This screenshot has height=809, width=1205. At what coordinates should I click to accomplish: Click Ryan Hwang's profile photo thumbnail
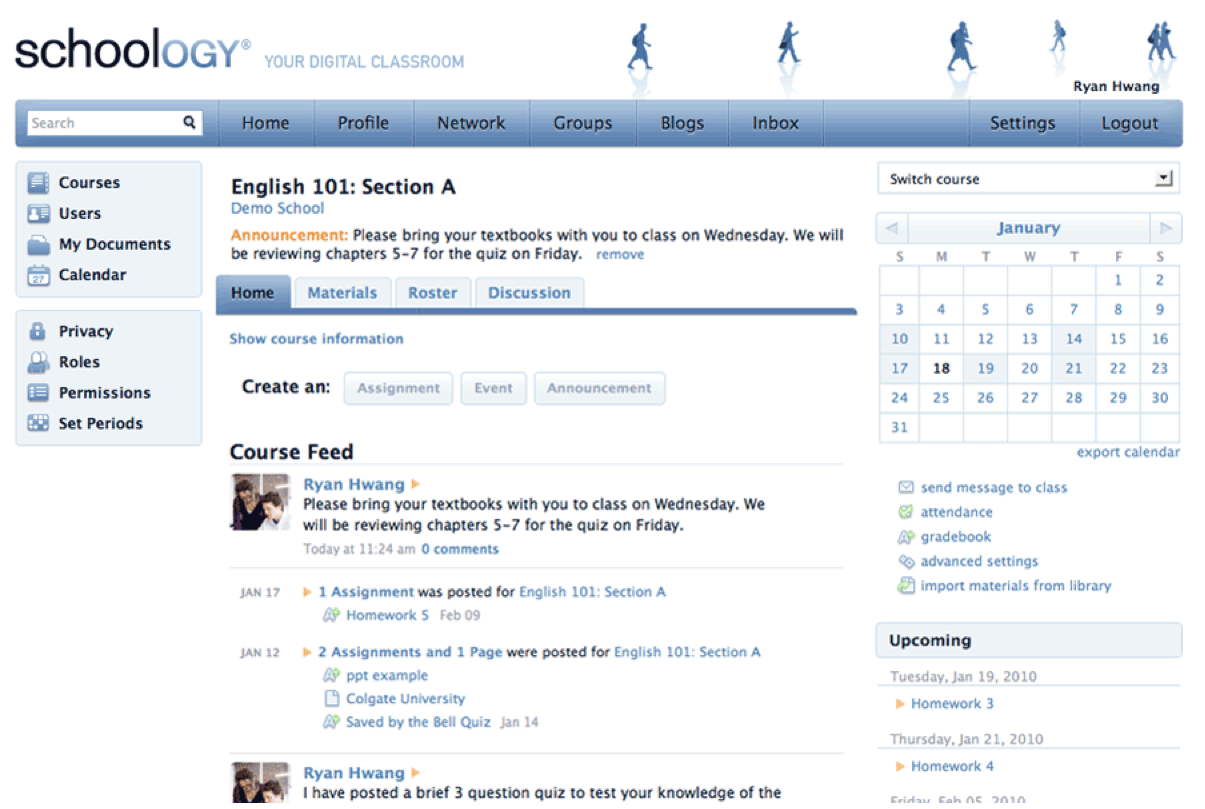tap(259, 501)
